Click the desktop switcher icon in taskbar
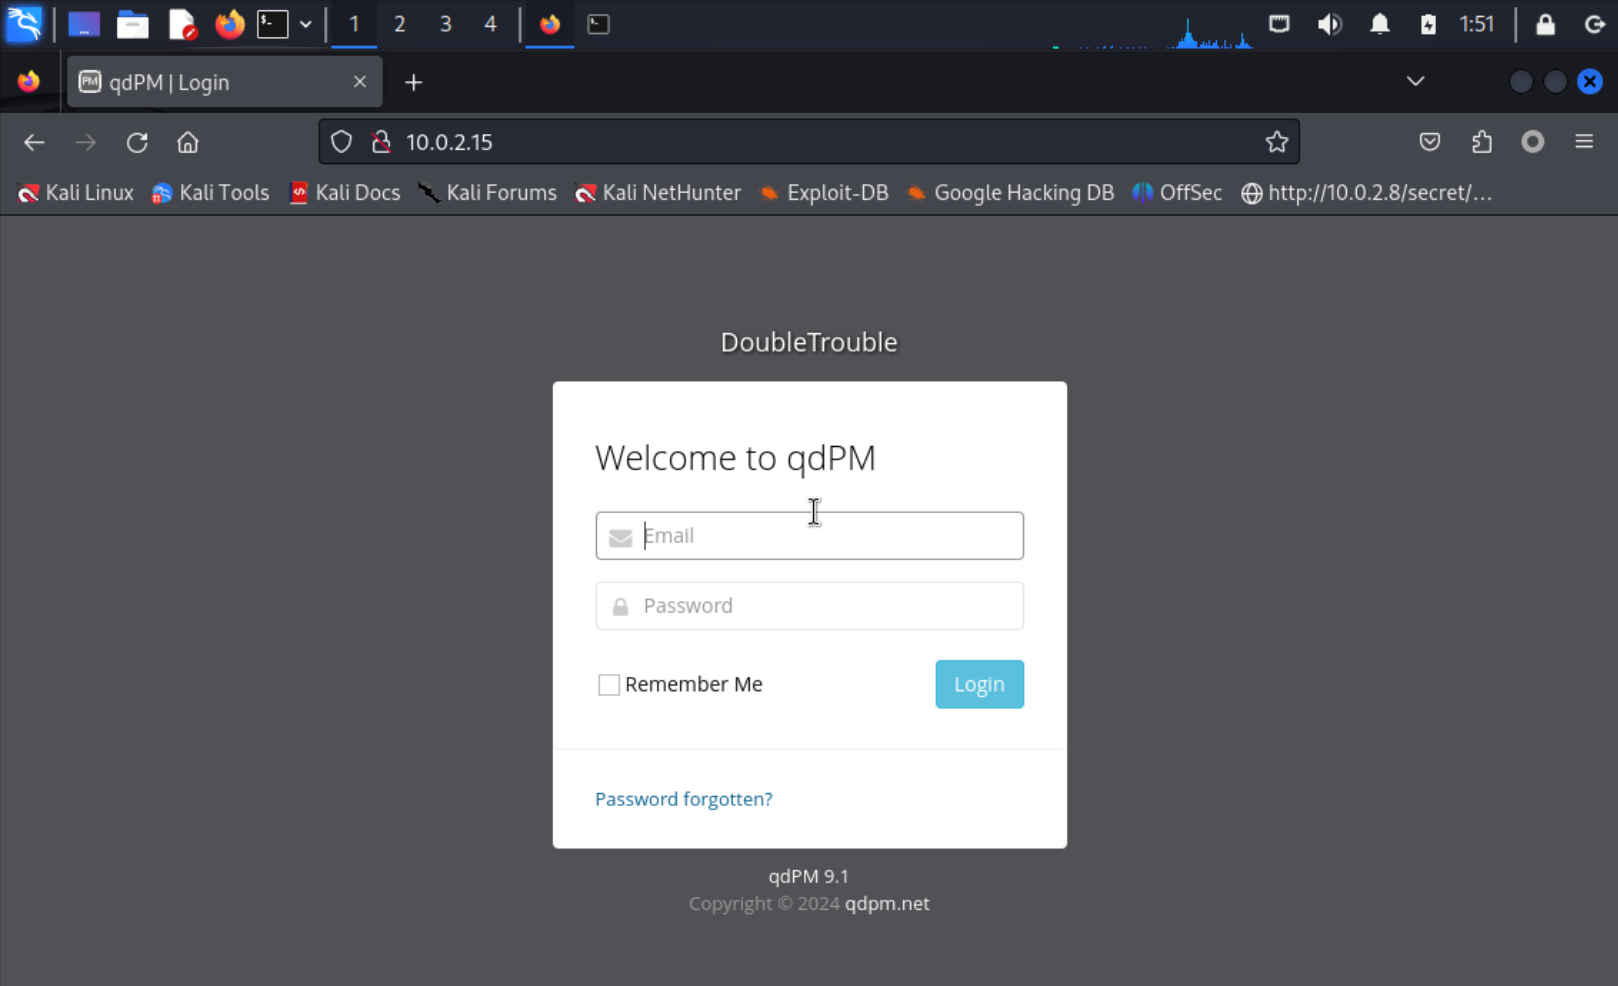 pos(83,24)
